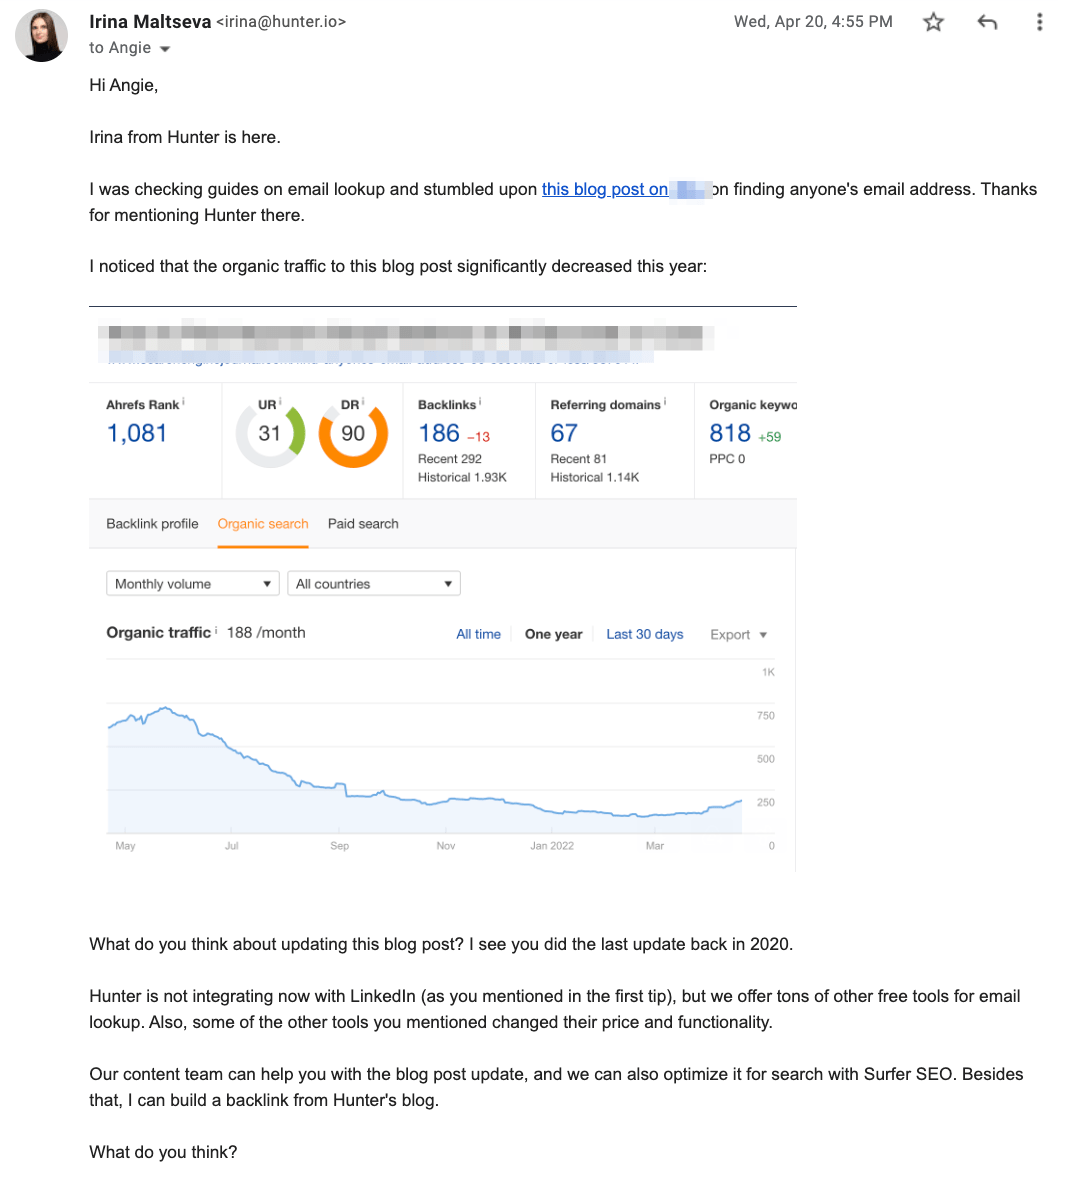Screen dimensions: 1066x1184
Task: Click the Reply arrow icon
Action: tap(987, 21)
